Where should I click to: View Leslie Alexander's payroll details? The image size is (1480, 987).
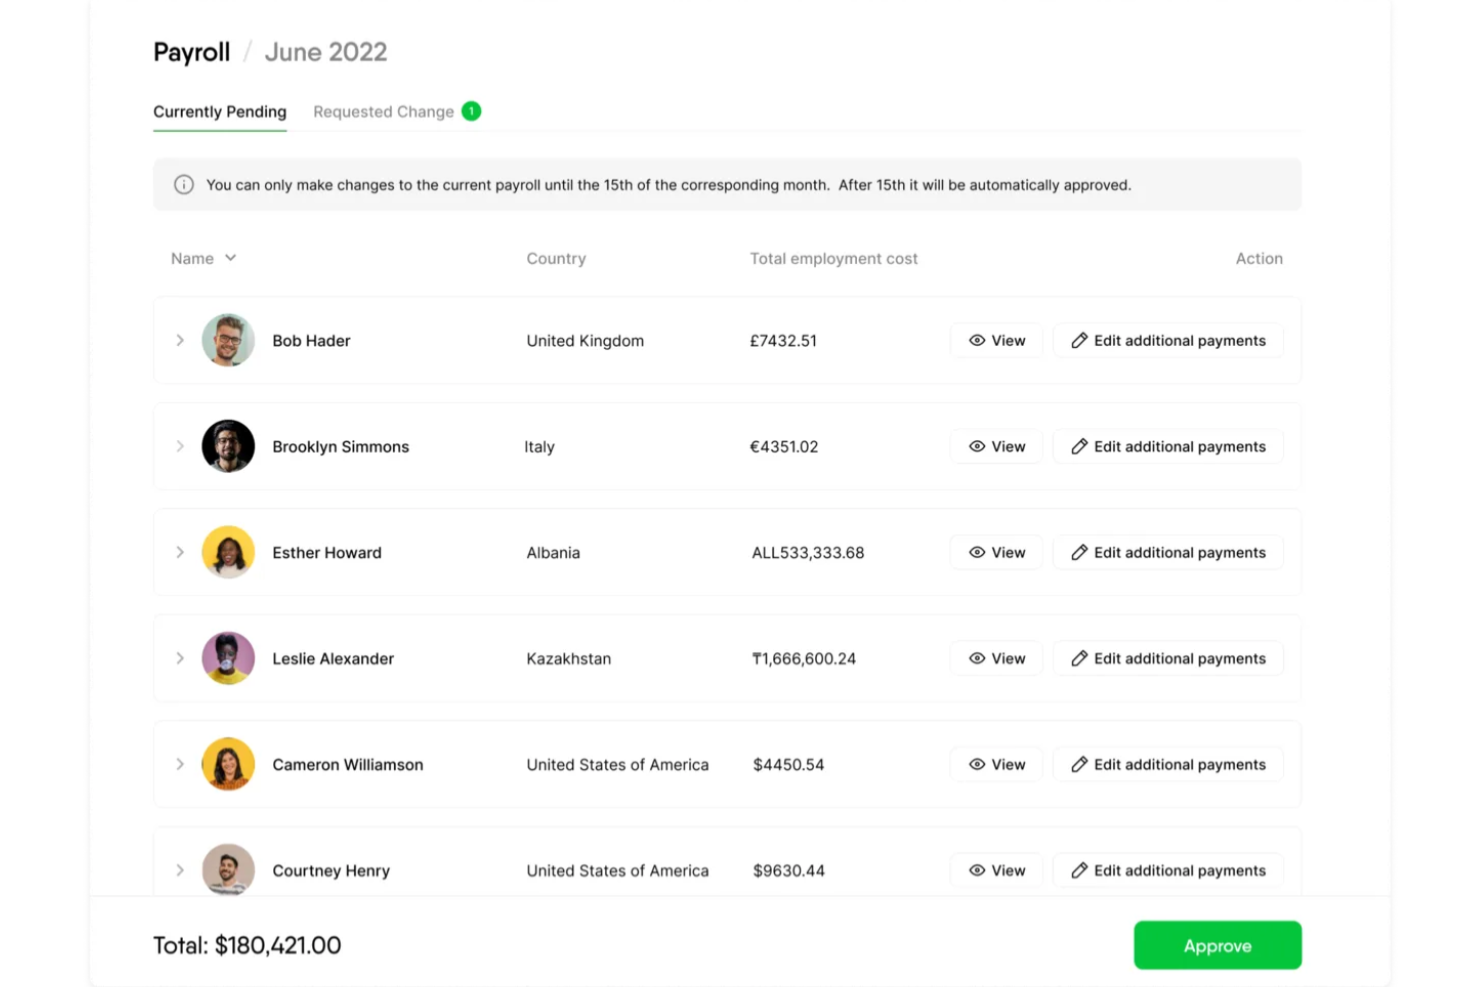click(x=997, y=658)
